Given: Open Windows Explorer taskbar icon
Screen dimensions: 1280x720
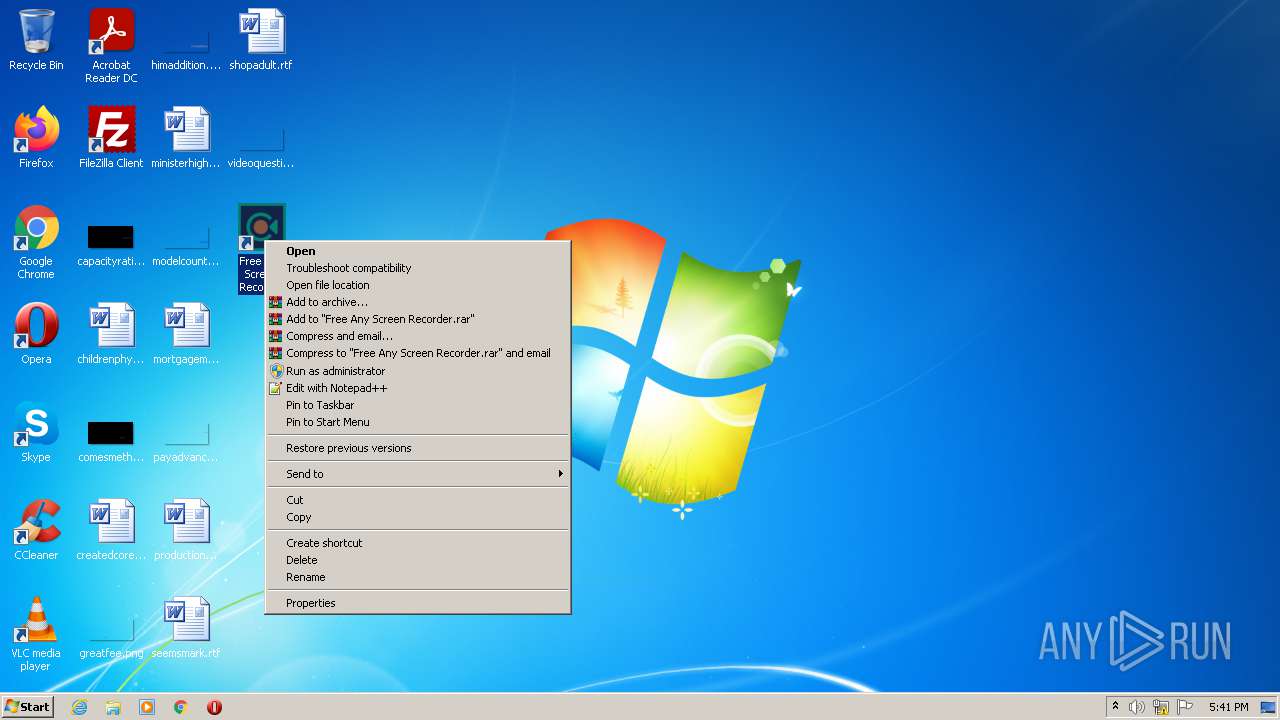Looking at the screenshot, I should [113, 707].
